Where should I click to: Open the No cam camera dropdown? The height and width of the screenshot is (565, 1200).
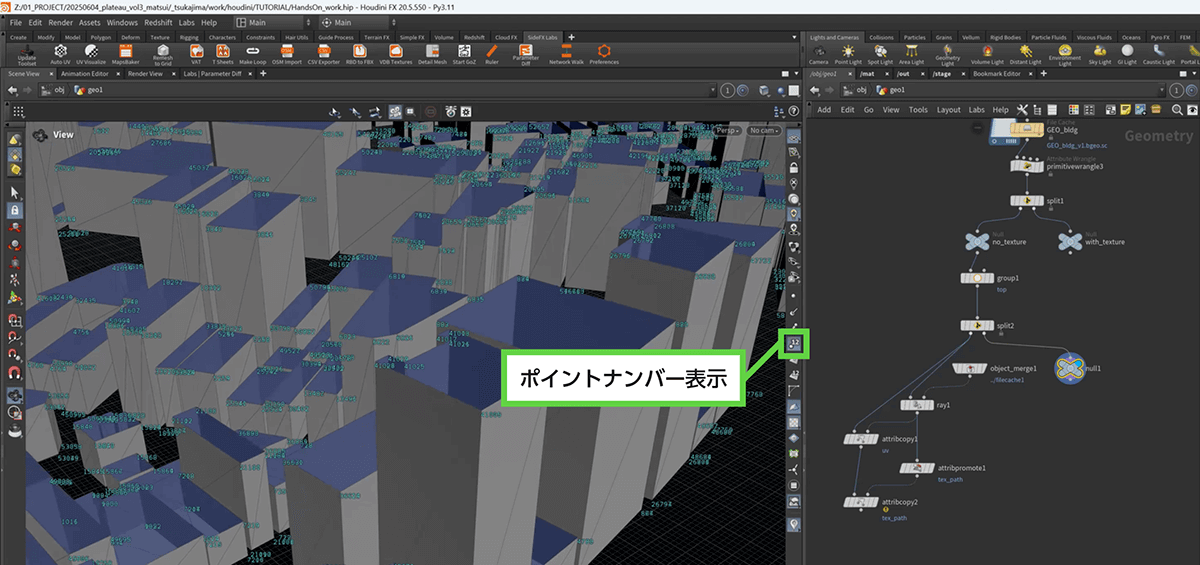tap(764, 131)
